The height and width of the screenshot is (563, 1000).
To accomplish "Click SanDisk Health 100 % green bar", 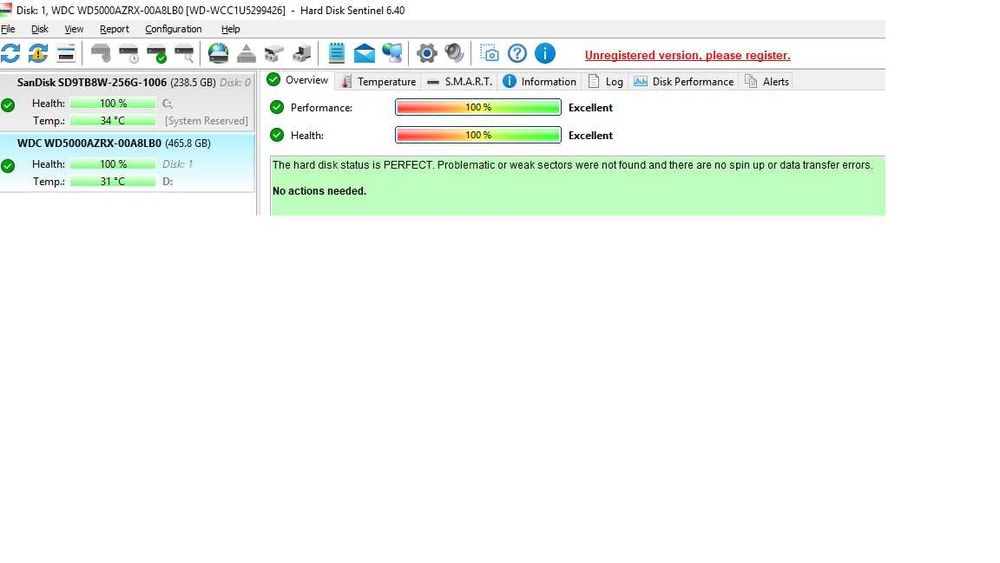I will point(113,103).
